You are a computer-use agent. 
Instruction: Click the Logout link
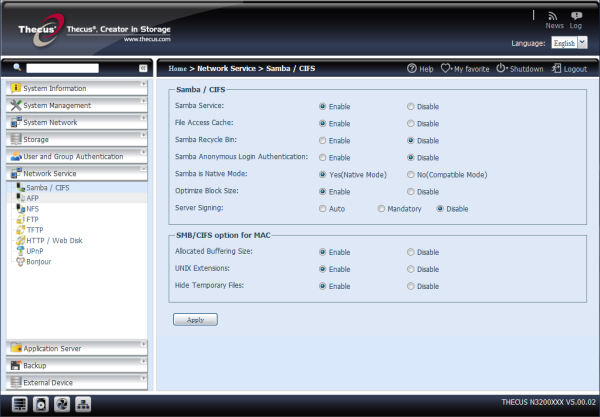point(569,69)
